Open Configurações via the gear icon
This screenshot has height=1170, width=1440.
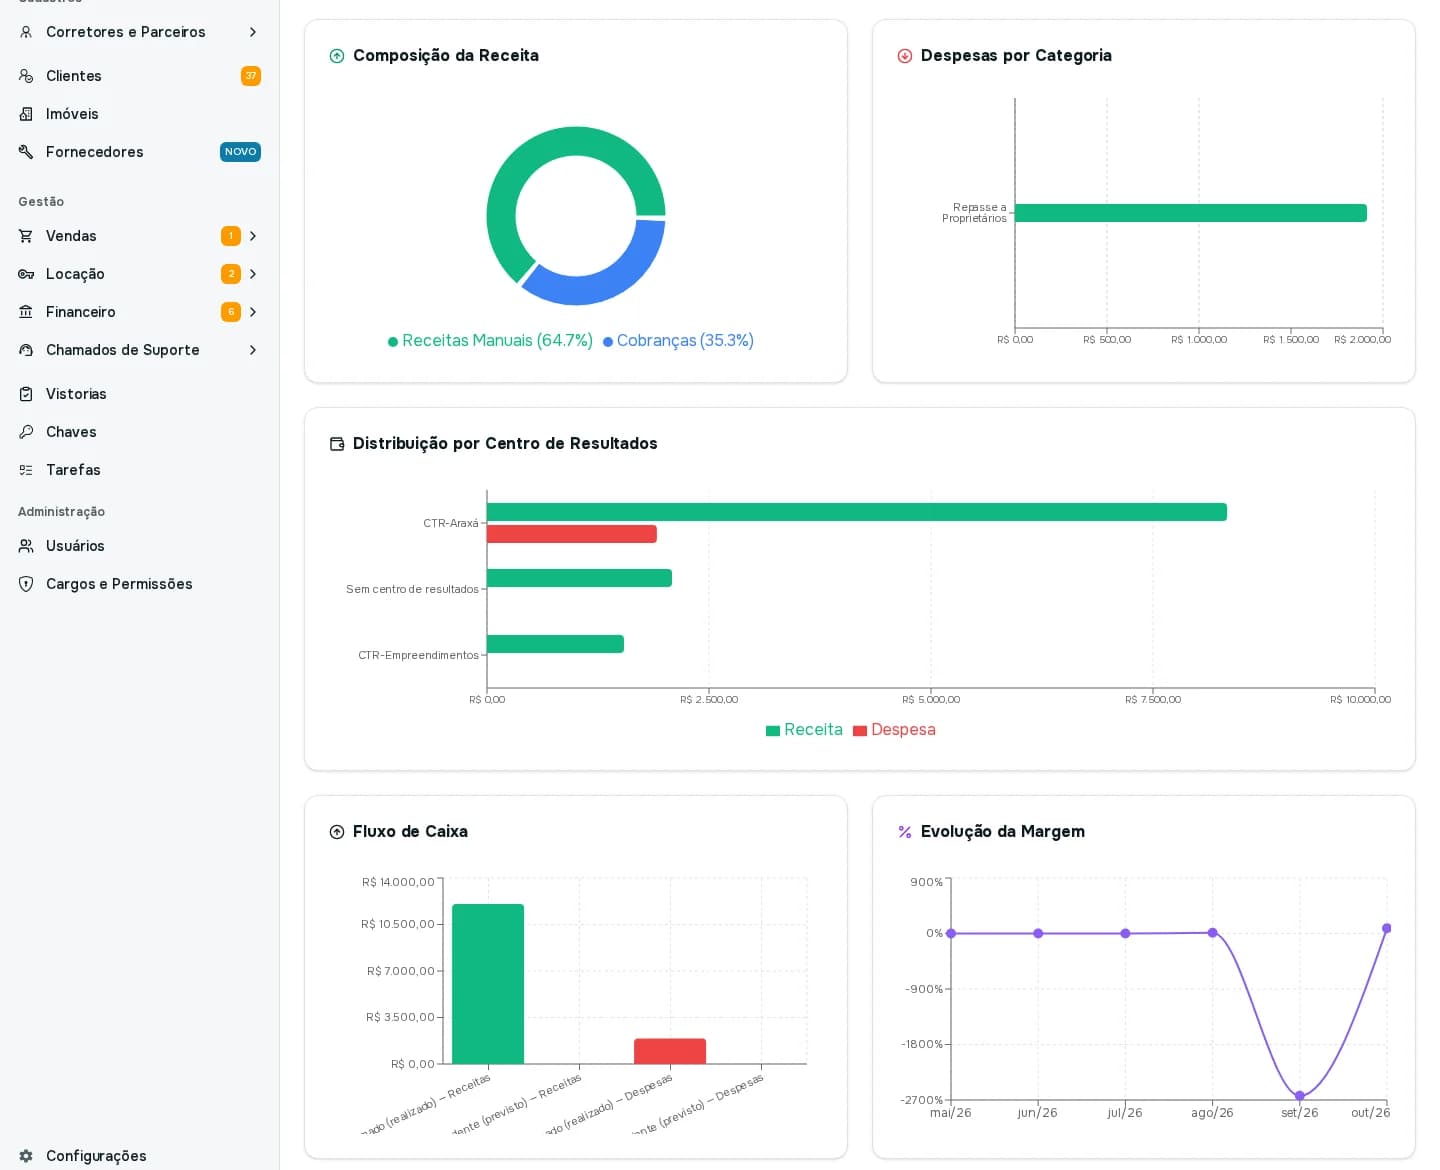26,1156
